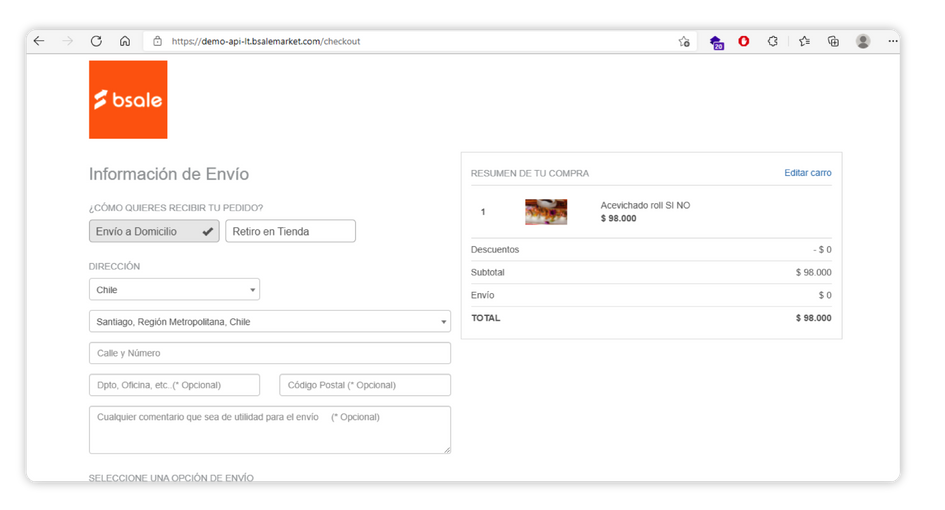945x510 pixels.
Task: Click the browser address bar URL
Action: (266, 41)
